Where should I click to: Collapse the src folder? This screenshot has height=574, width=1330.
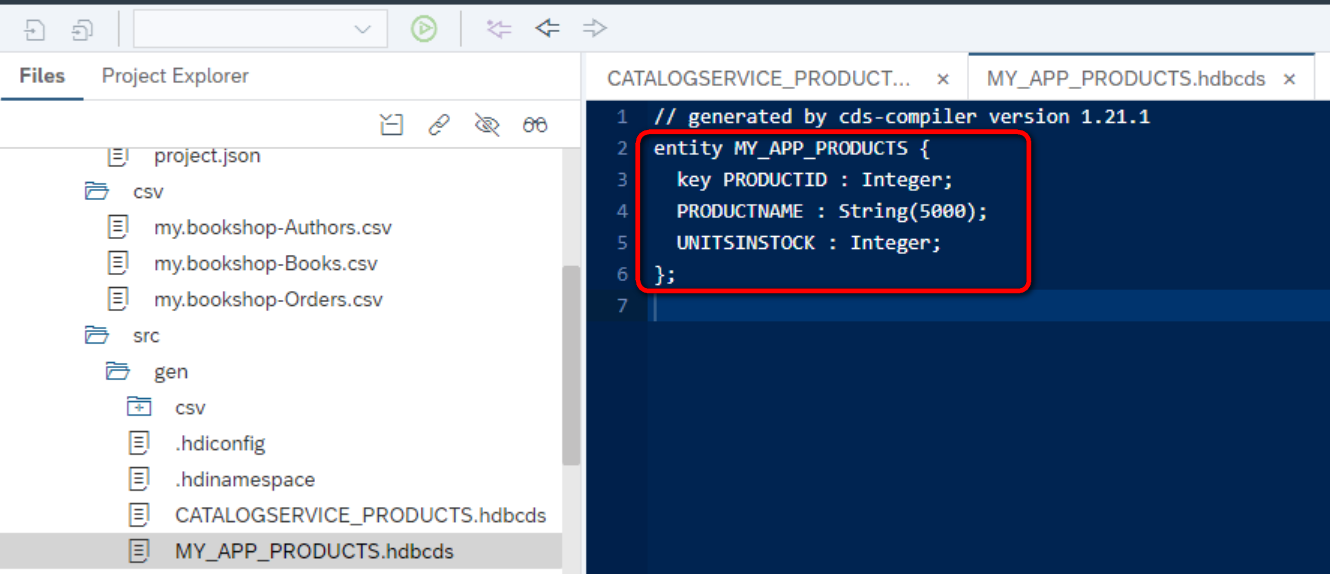pos(96,335)
